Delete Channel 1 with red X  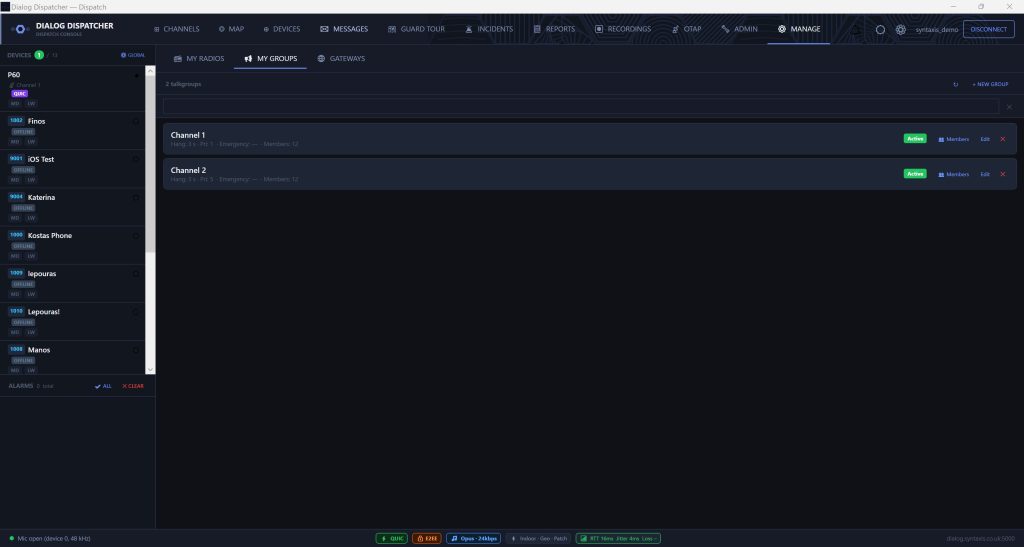(x=1003, y=139)
